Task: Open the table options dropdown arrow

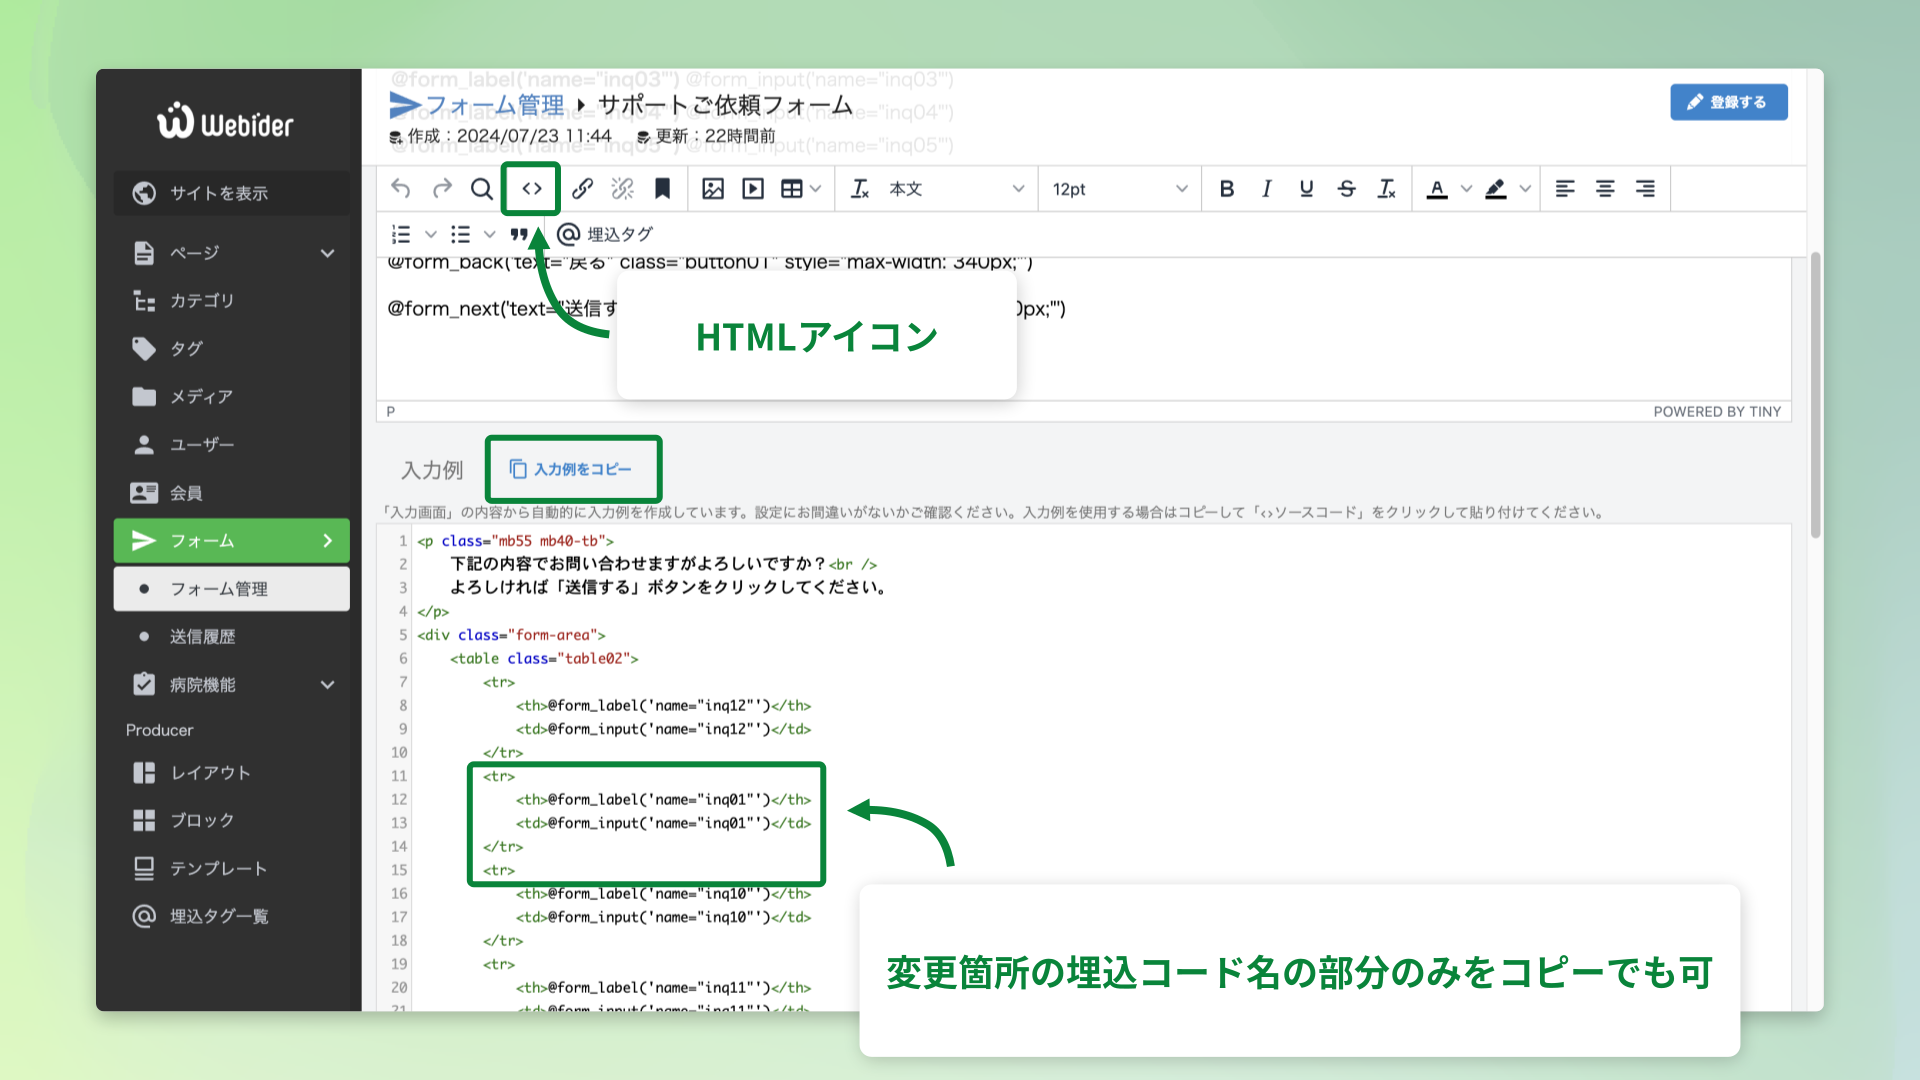Action: tap(816, 189)
